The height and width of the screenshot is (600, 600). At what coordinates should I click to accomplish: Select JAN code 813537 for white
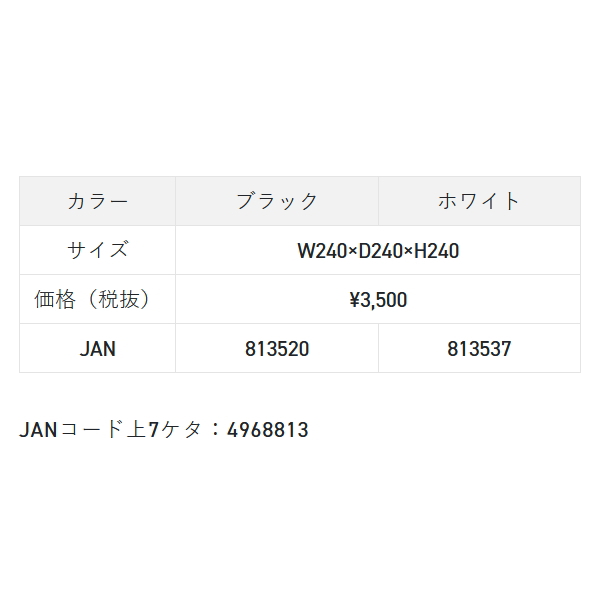point(479,349)
